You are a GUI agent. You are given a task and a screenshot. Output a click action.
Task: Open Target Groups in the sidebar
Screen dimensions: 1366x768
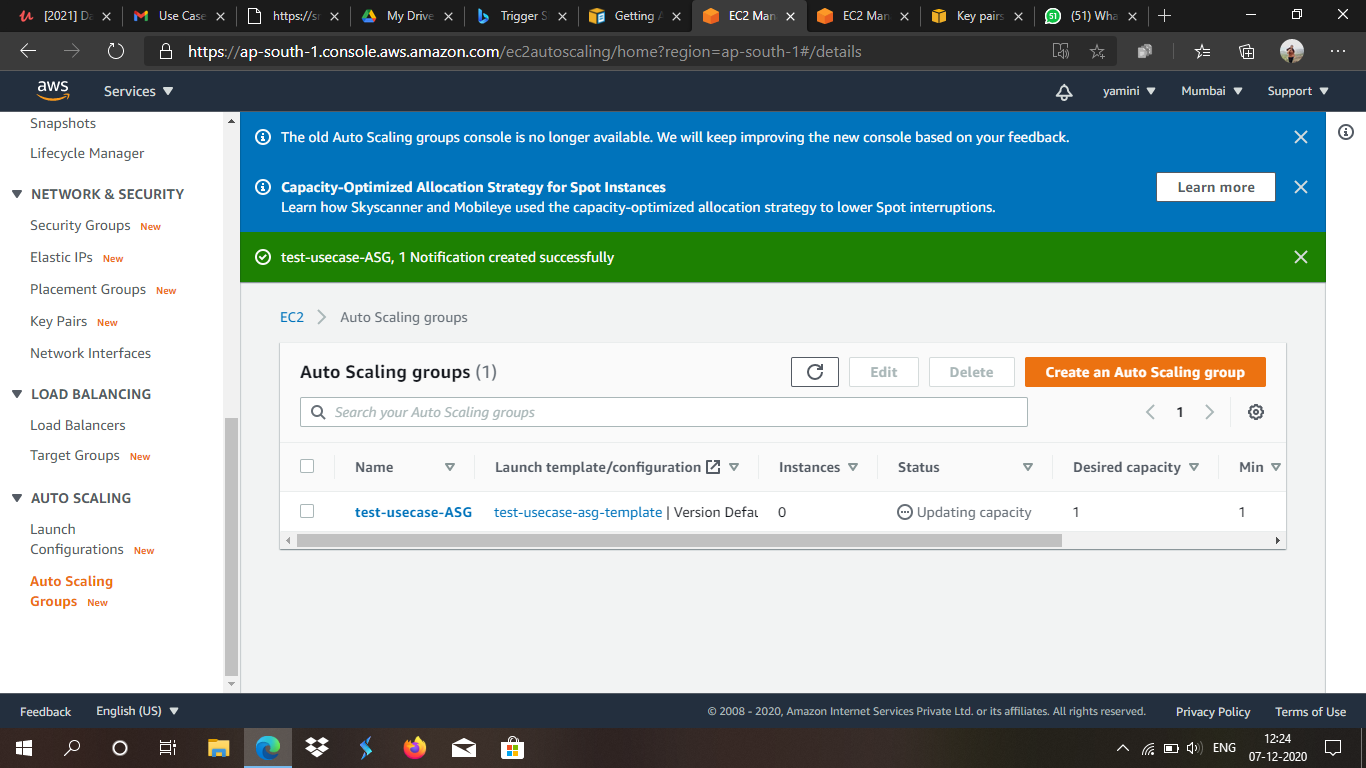click(75, 455)
